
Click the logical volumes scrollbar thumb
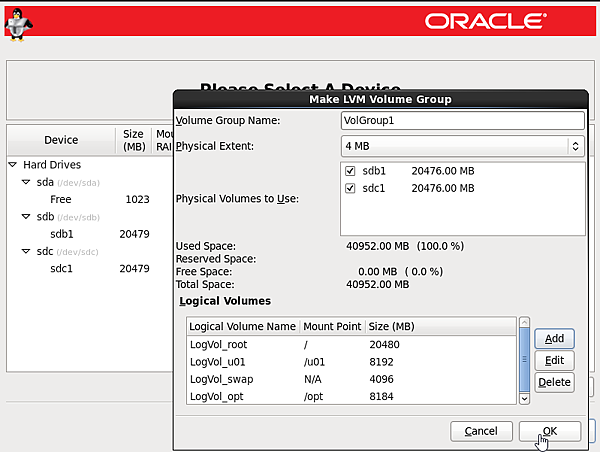[524, 360]
